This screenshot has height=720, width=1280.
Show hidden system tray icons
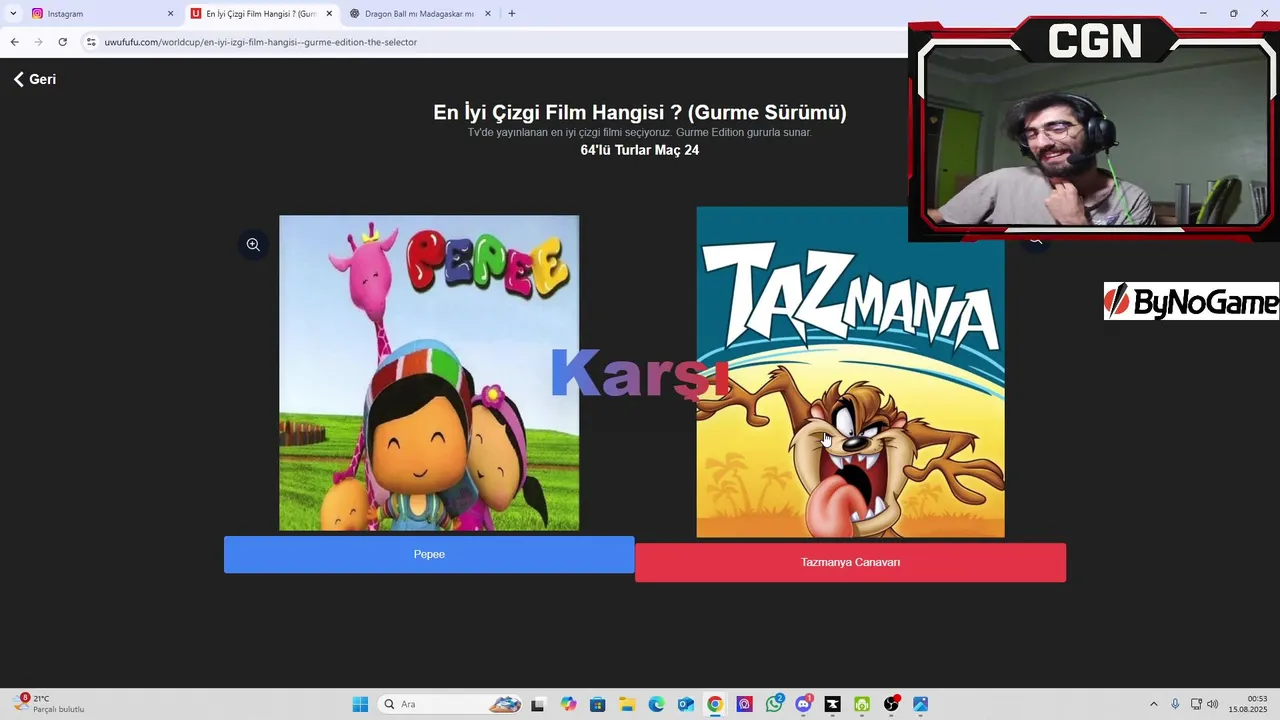point(1153,704)
